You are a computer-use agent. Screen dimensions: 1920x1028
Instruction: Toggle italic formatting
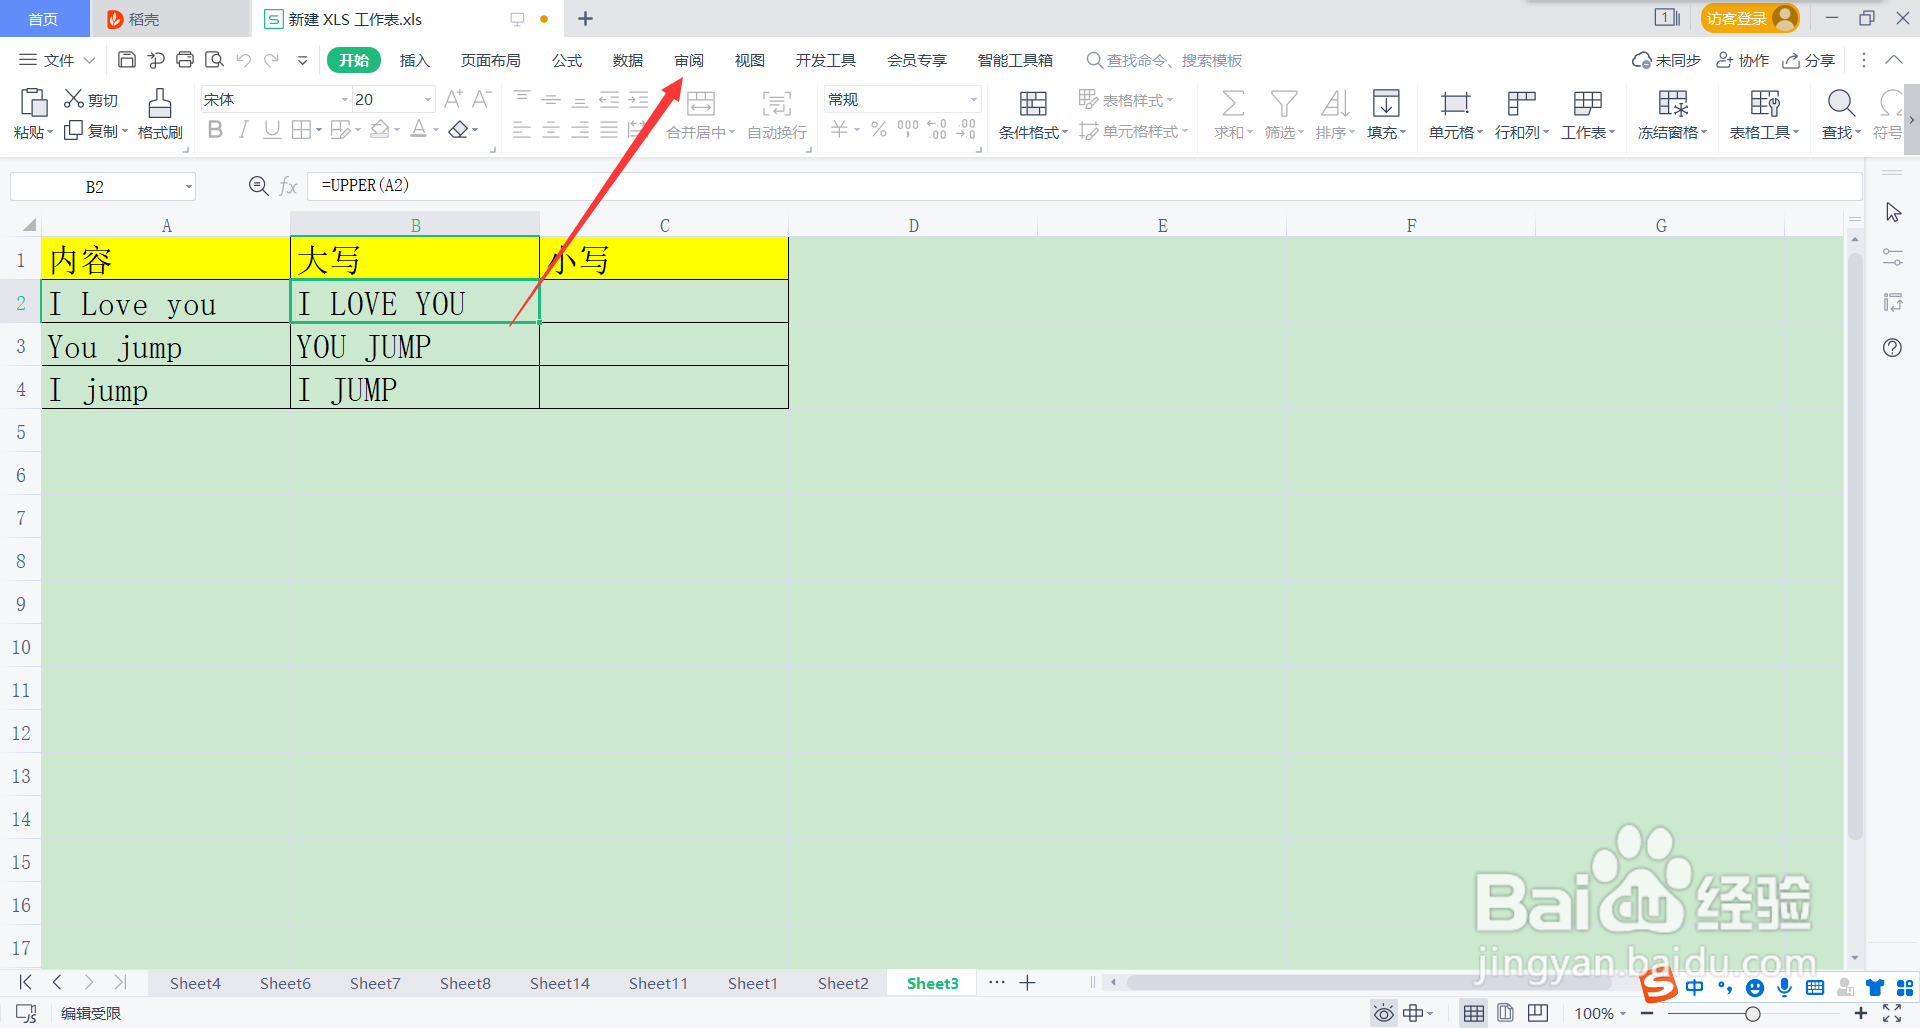pos(243,129)
